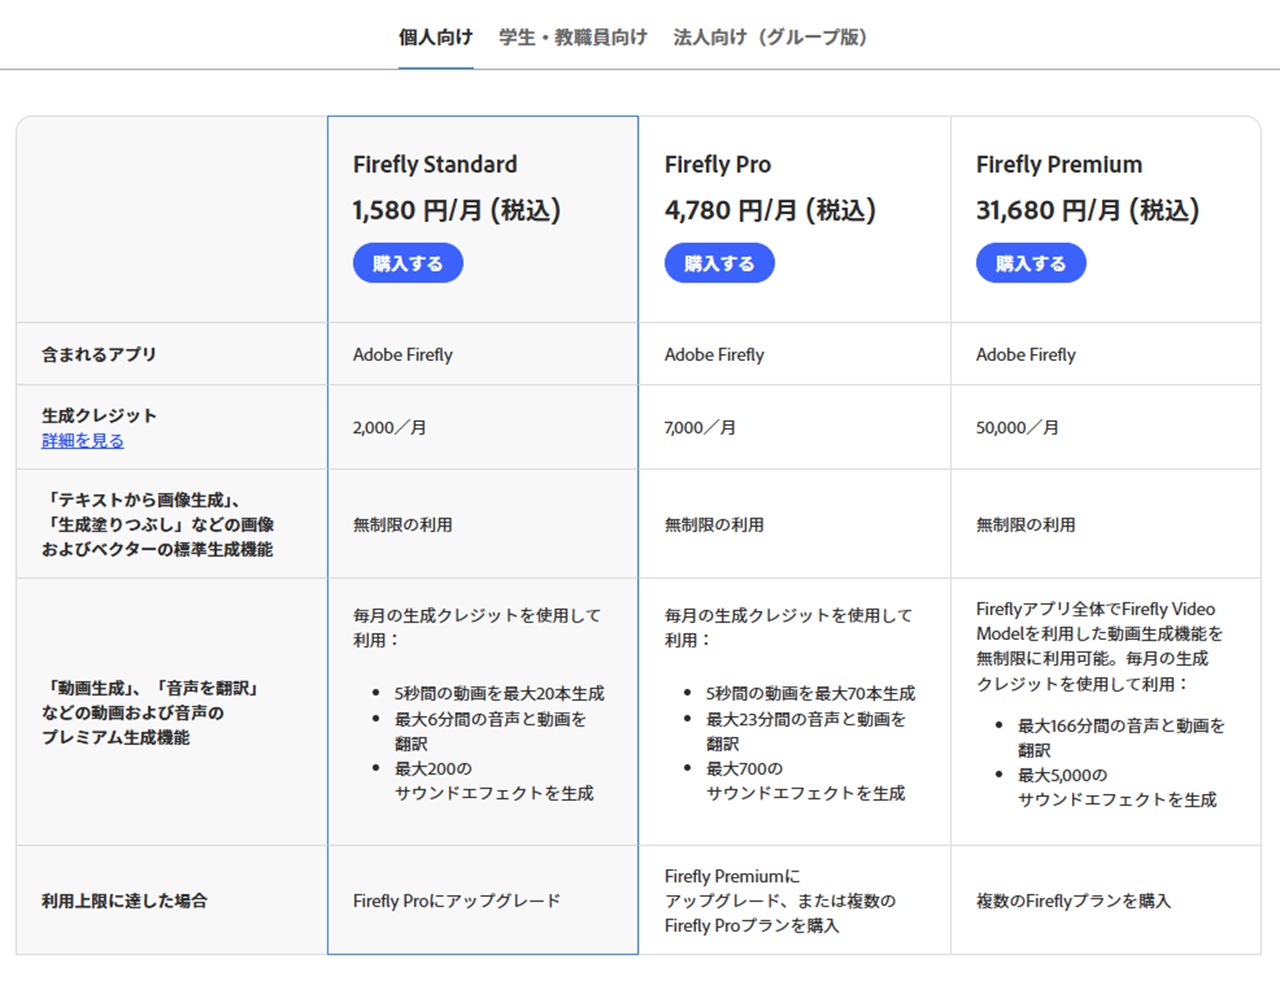Click the 4,780 円/月 price text
The height and width of the screenshot is (981, 1280).
tap(770, 210)
